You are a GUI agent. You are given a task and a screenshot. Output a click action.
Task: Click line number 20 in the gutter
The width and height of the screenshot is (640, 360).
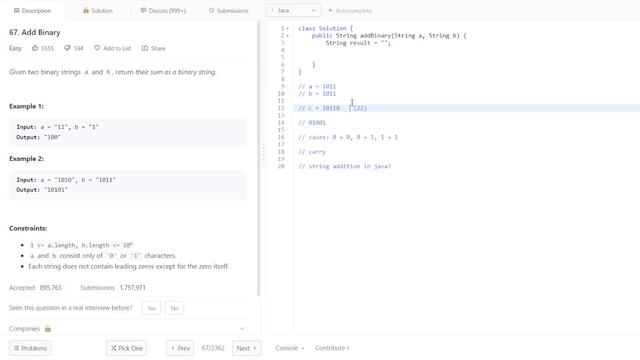pyautogui.click(x=281, y=166)
